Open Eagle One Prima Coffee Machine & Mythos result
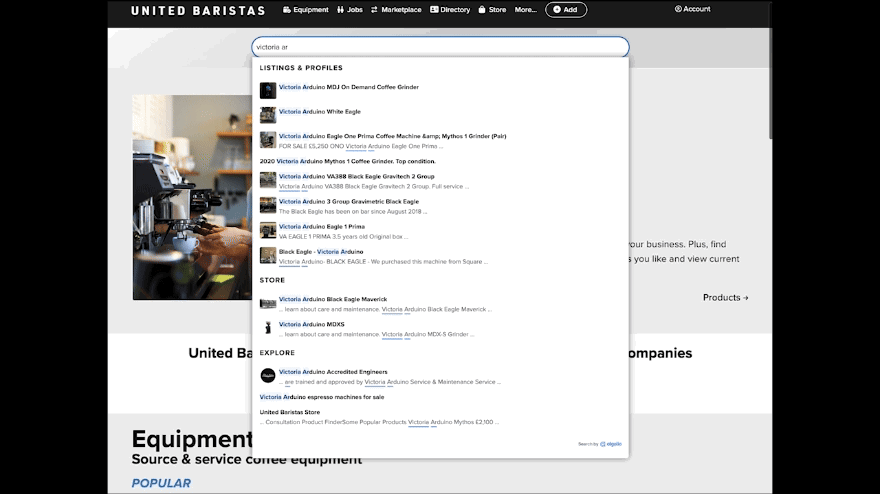Image resolution: width=880 pixels, height=494 pixels. (x=392, y=136)
